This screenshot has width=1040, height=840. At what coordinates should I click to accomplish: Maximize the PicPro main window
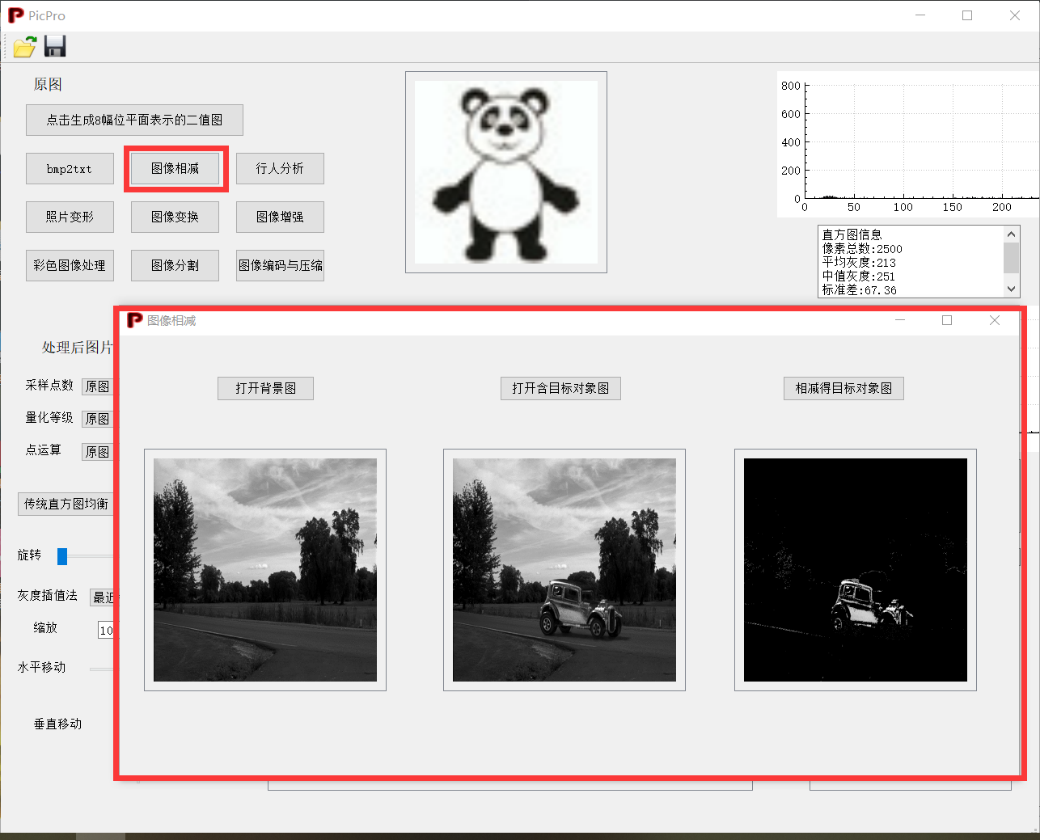(x=967, y=15)
